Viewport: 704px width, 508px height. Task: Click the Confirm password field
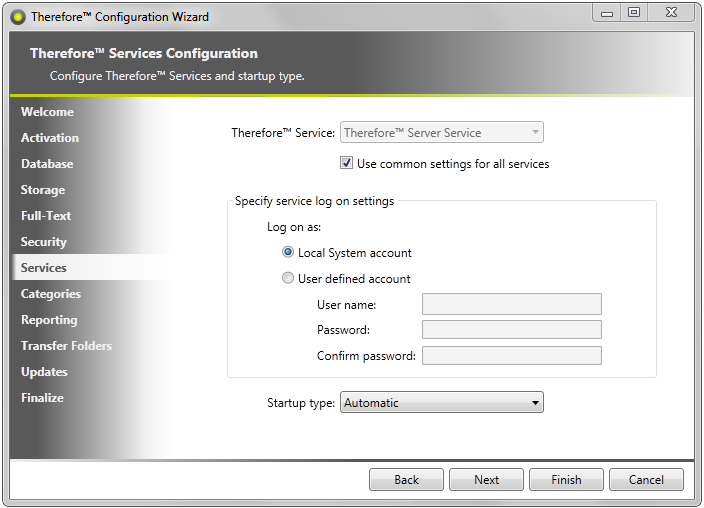[512, 356]
